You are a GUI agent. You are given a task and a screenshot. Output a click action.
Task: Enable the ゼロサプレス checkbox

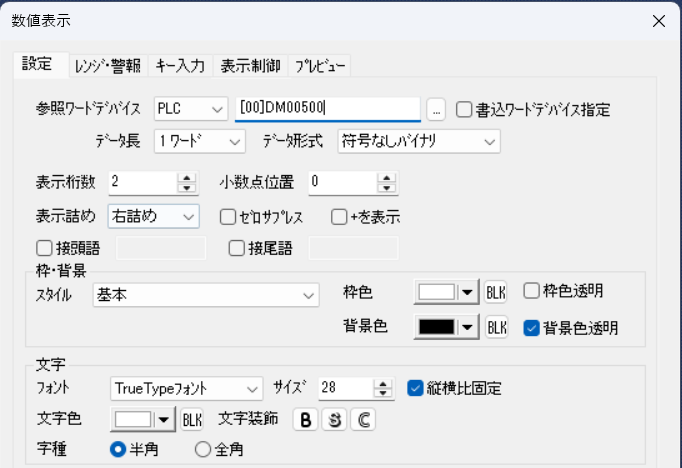tap(227, 216)
